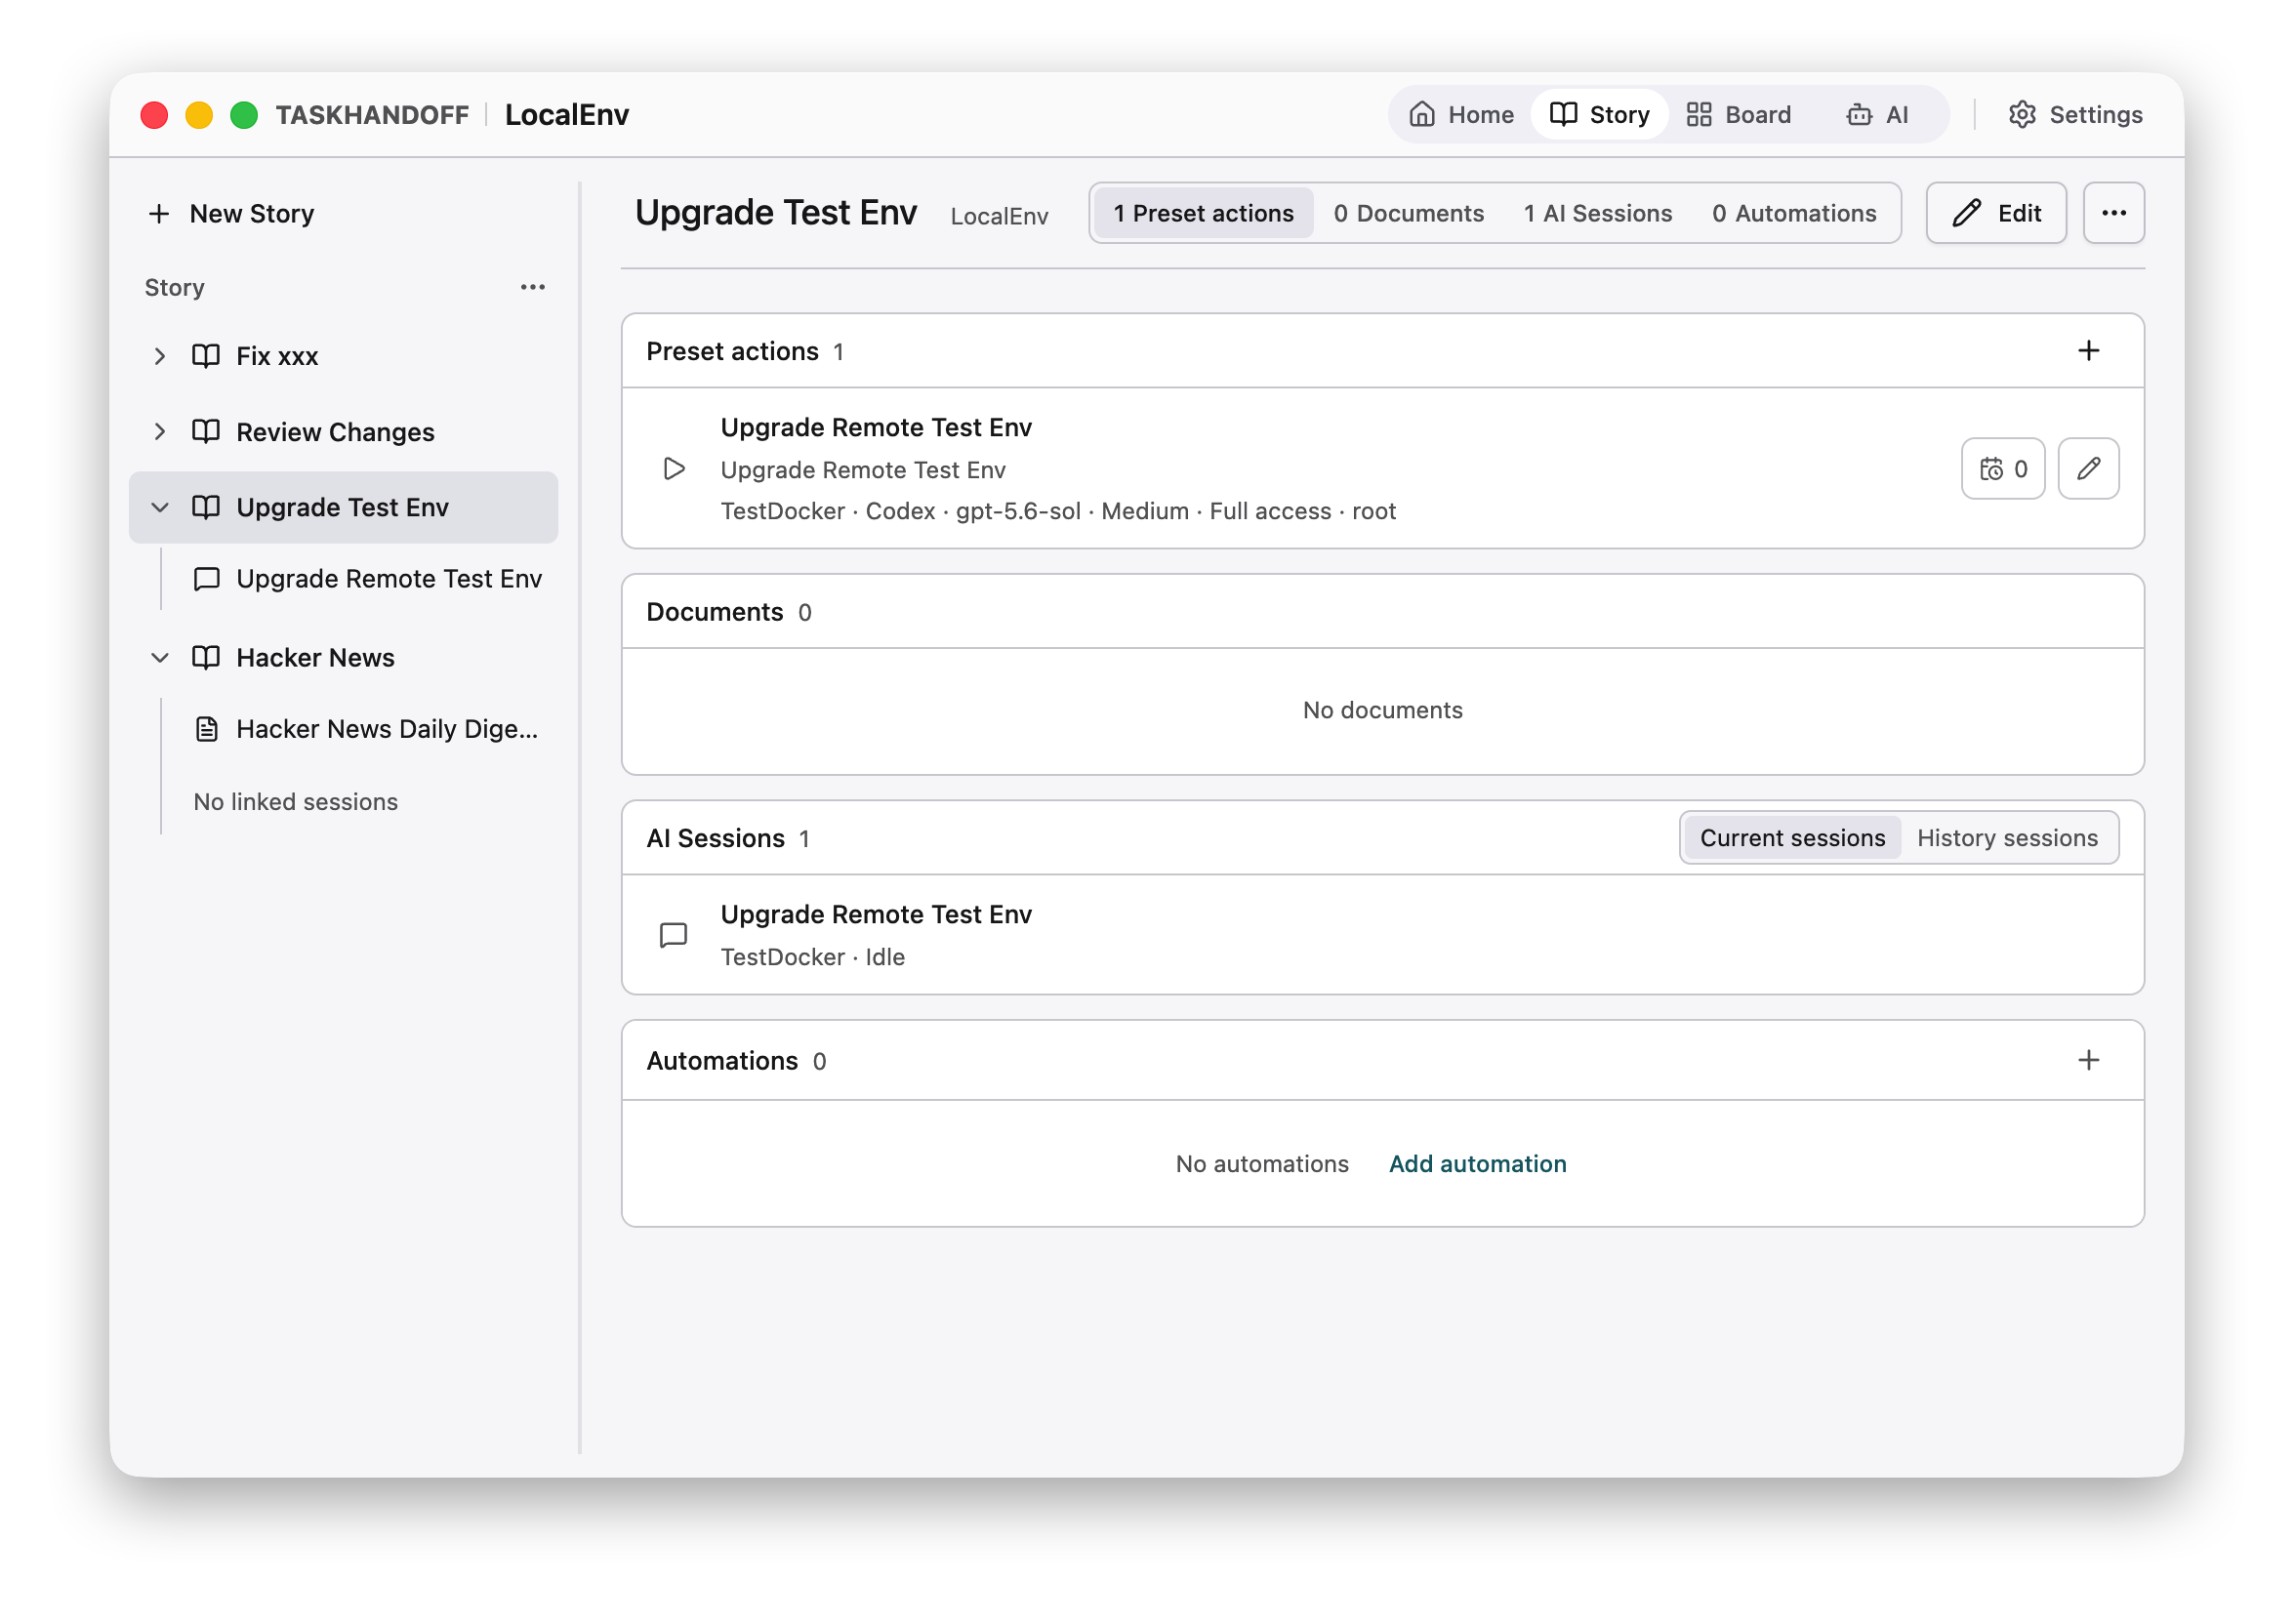Click the chat icon of the AI session row

point(673,934)
